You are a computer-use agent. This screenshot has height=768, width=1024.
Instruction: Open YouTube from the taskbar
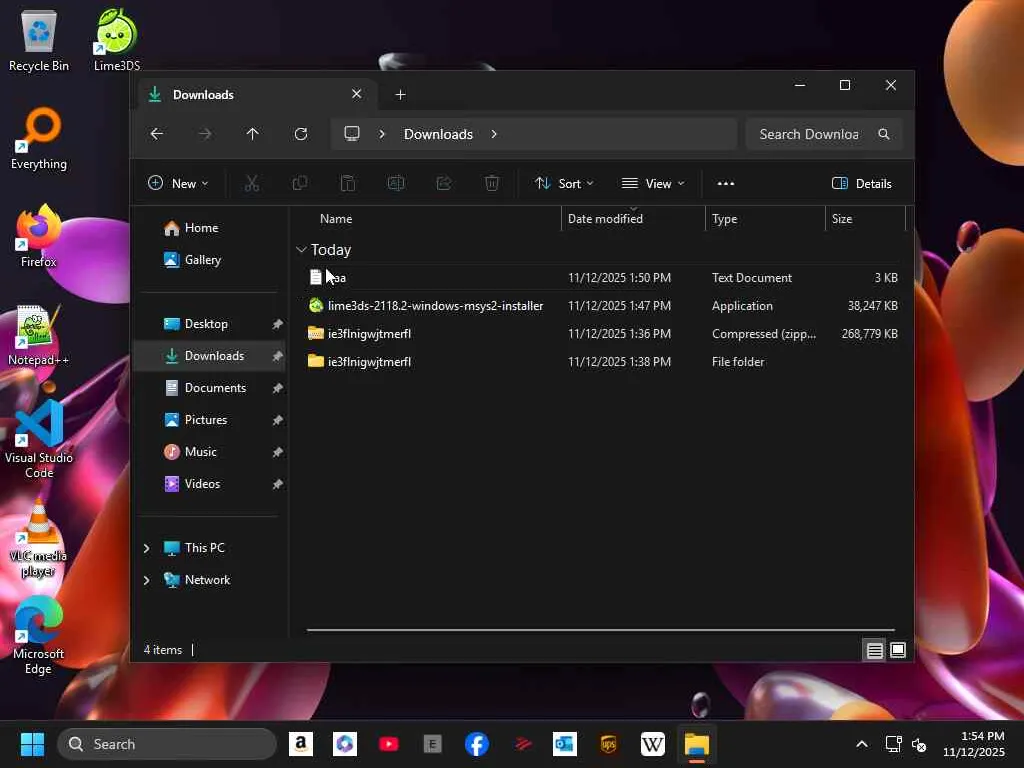389,744
